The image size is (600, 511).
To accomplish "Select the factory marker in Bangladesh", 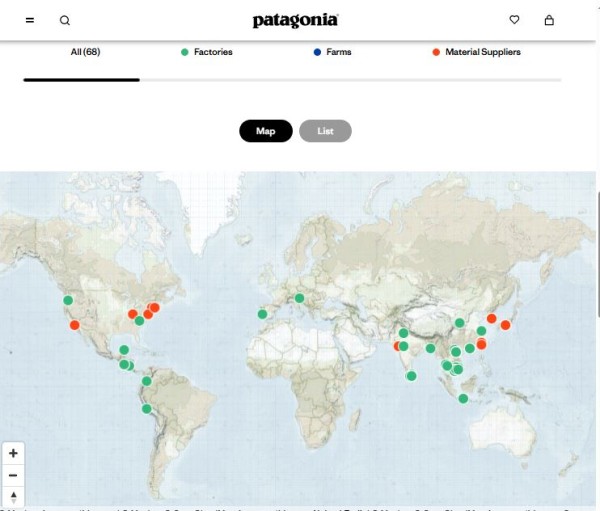I will (x=430, y=348).
